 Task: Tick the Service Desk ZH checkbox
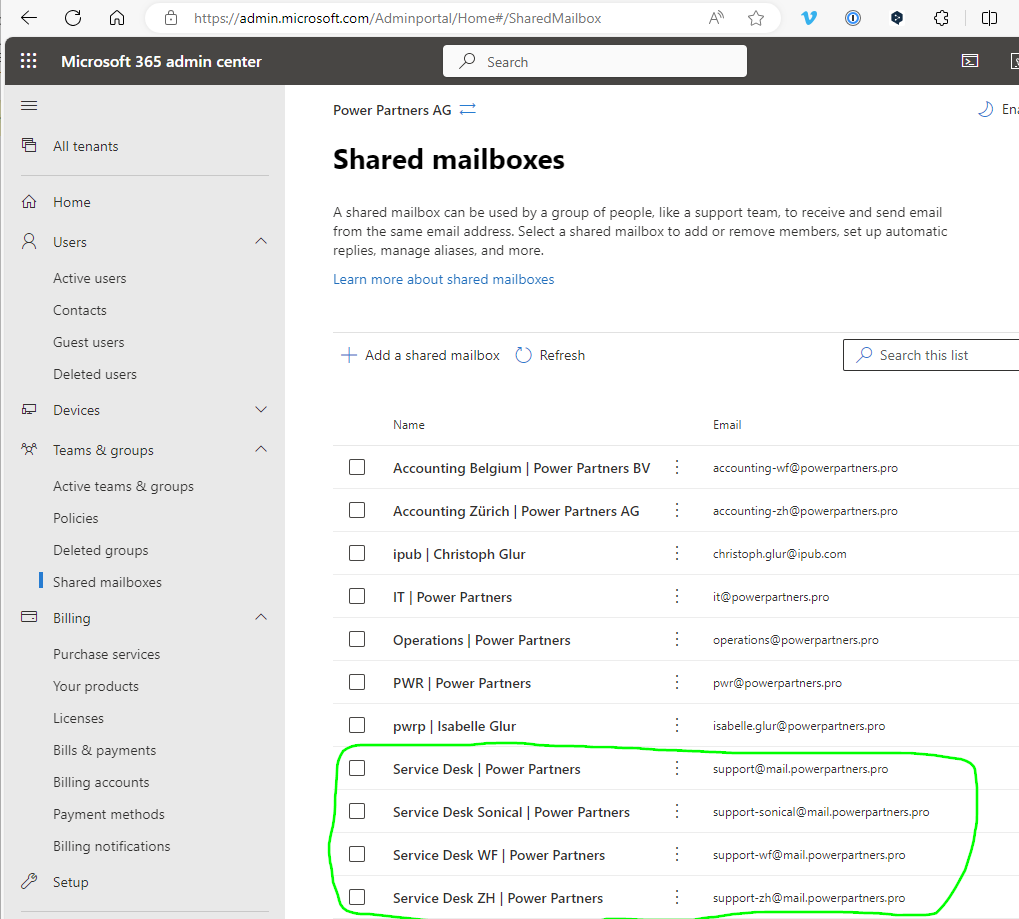tap(357, 897)
